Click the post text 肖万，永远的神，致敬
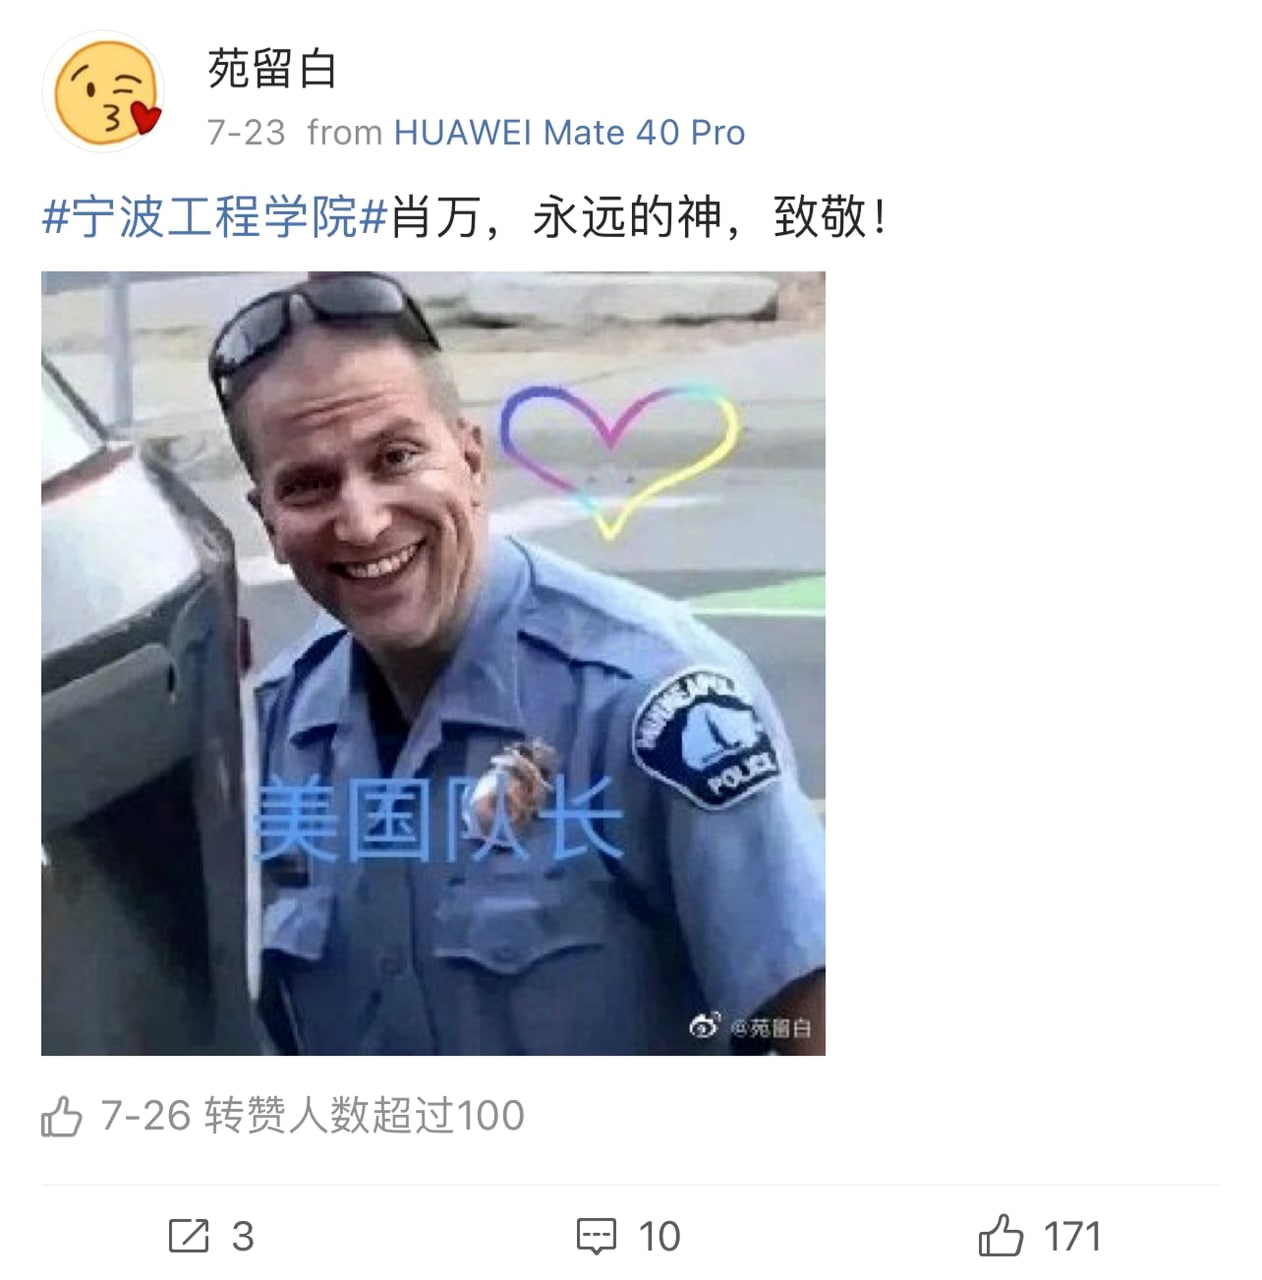 [x=638, y=216]
